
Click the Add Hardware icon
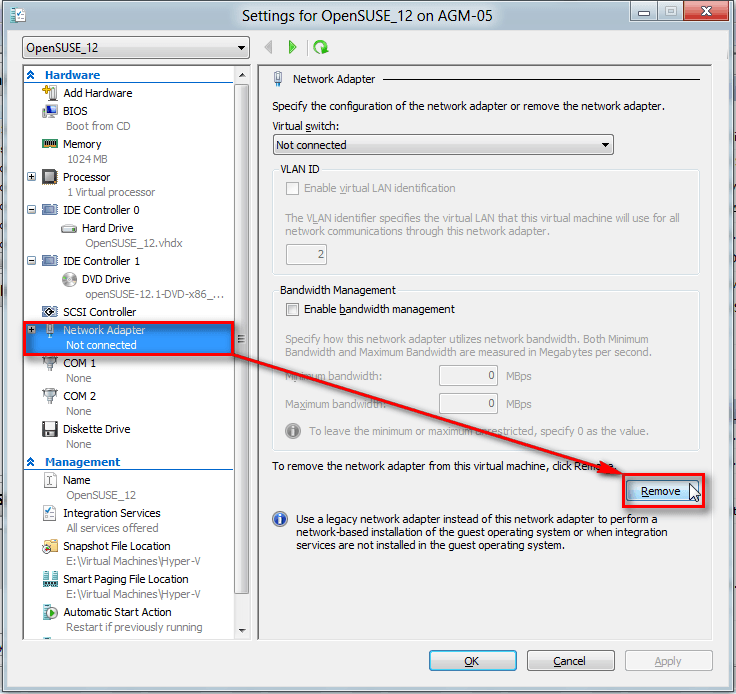(50, 93)
